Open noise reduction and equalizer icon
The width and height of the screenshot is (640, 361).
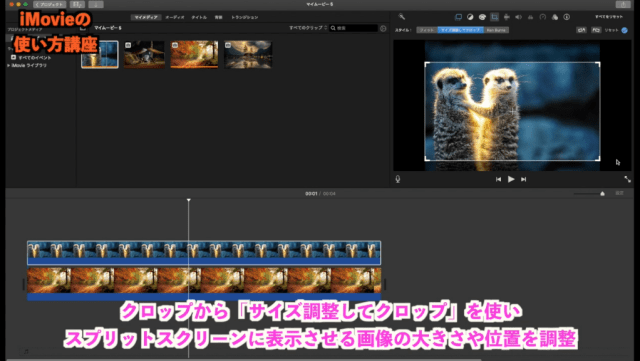pyautogui.click(x=530, y=17)
